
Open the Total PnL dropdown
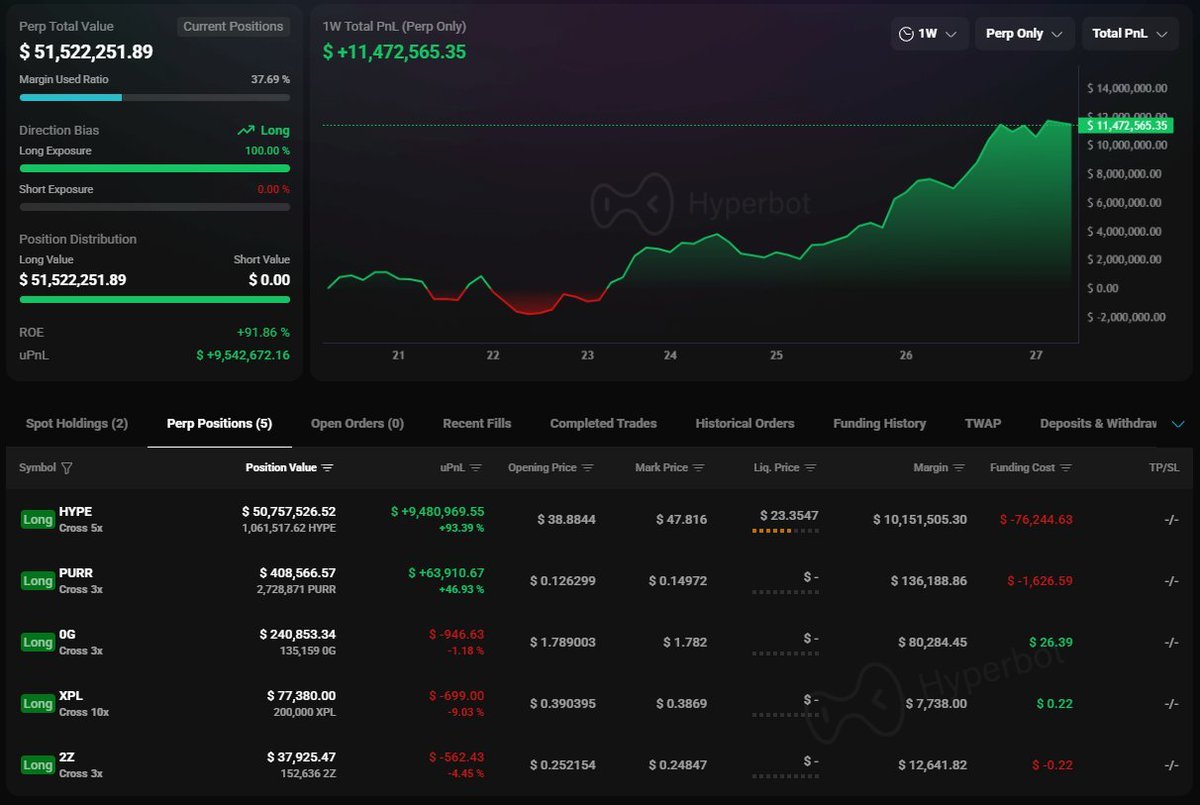coord(1129,34)
